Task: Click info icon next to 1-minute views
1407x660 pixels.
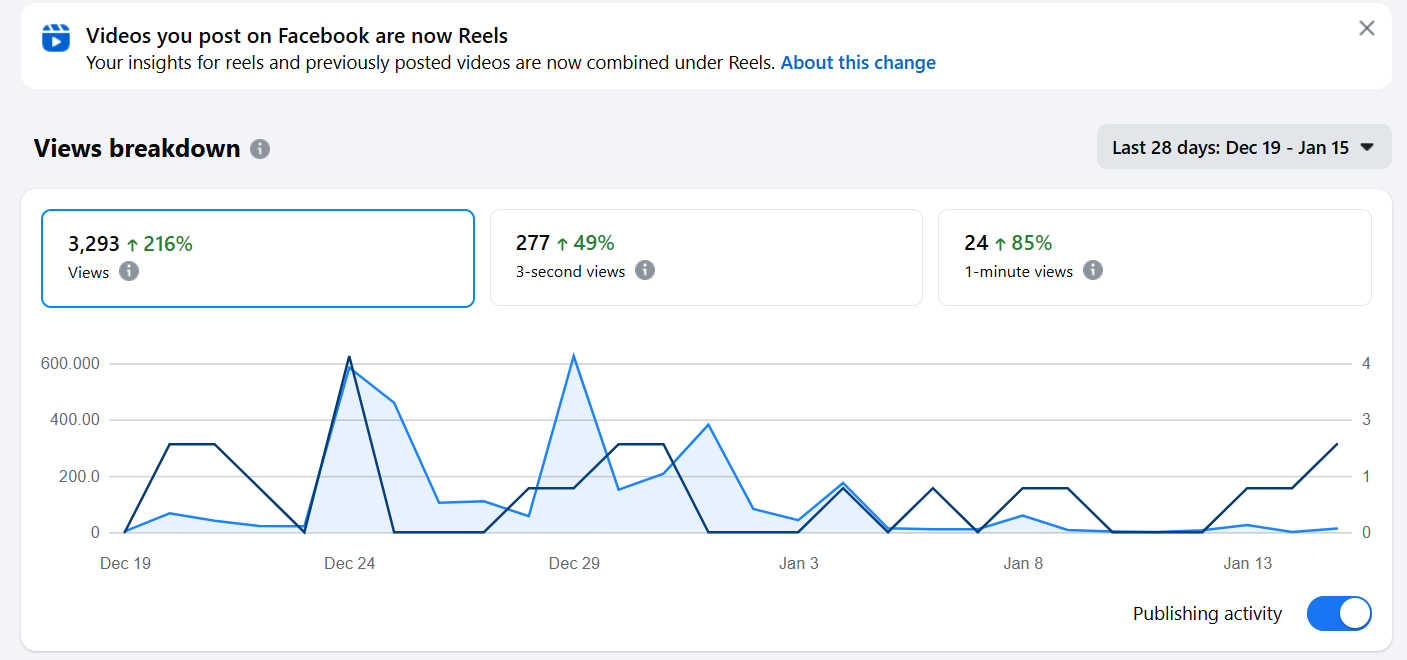Action: (x=1093, y=271)
